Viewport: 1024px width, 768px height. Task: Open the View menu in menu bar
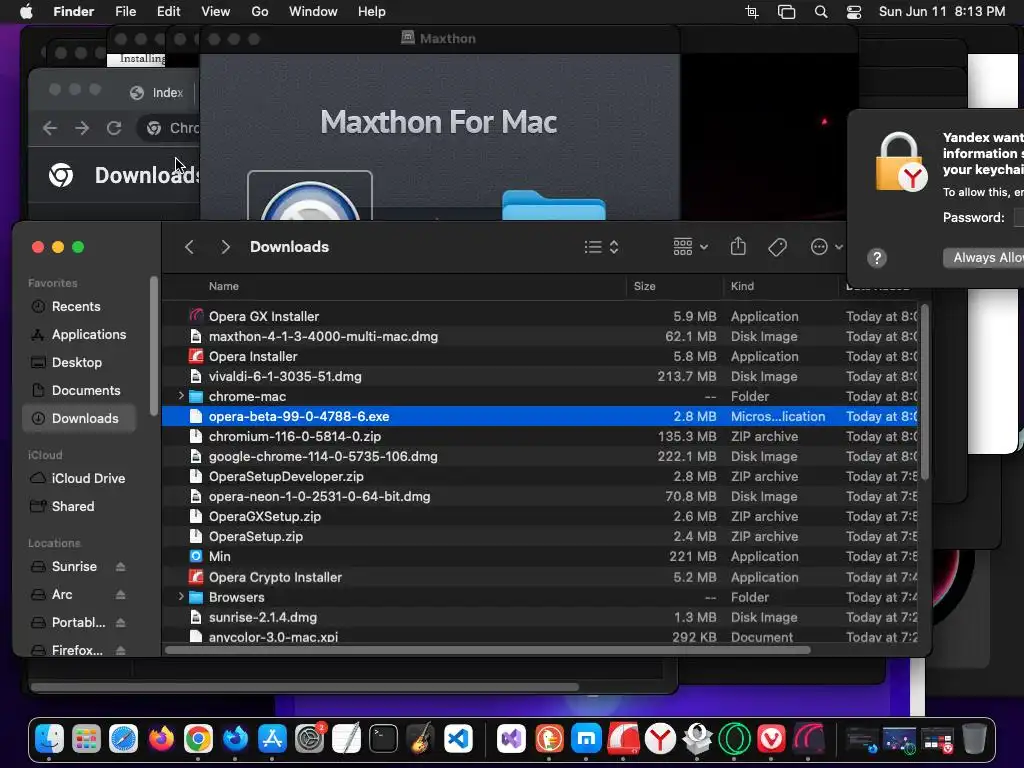[216, 12]
